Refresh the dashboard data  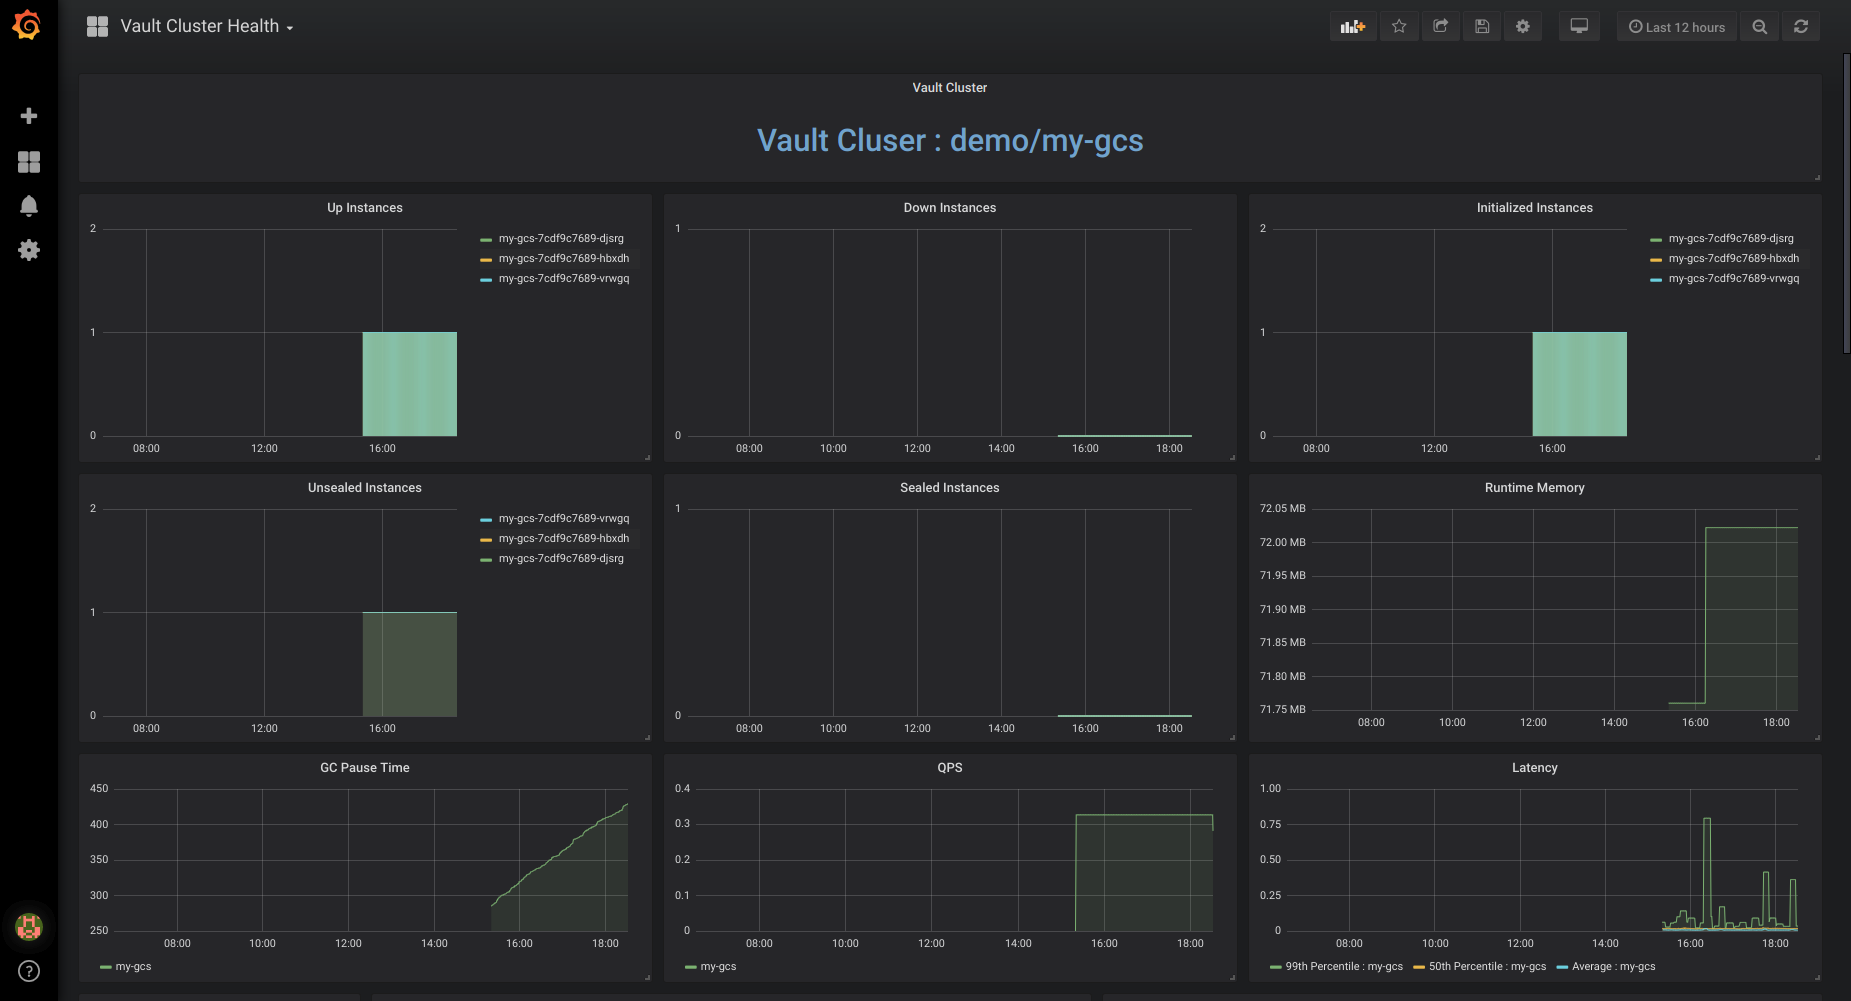click(1801, 26)
